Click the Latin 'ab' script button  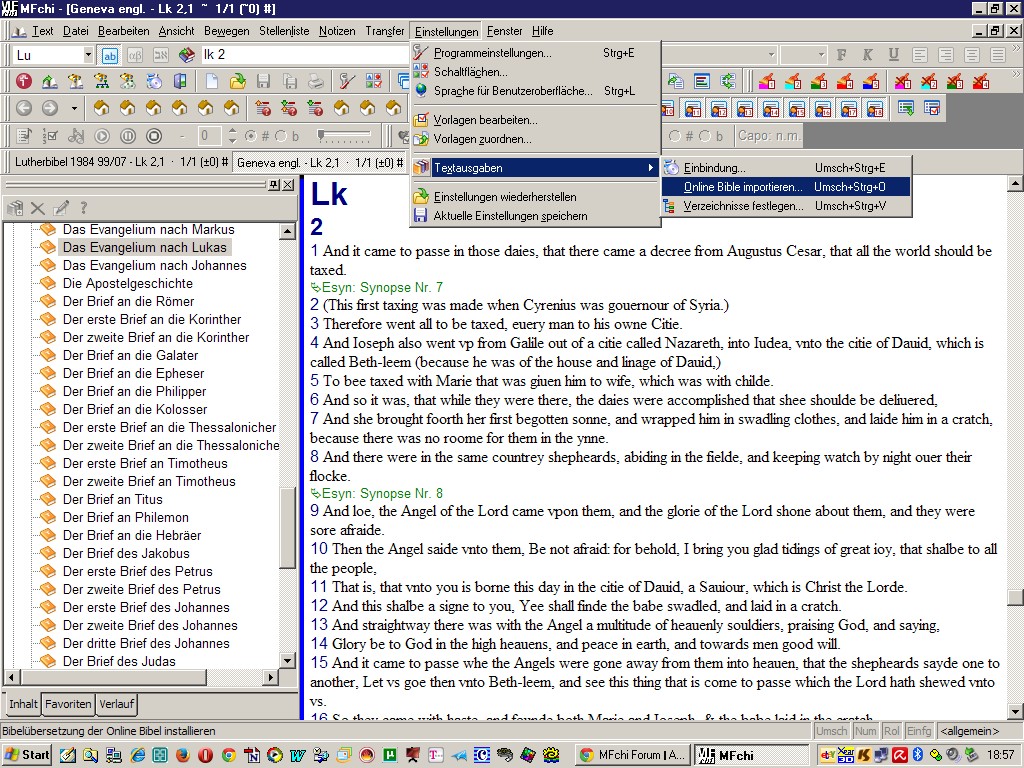(110, 55)
